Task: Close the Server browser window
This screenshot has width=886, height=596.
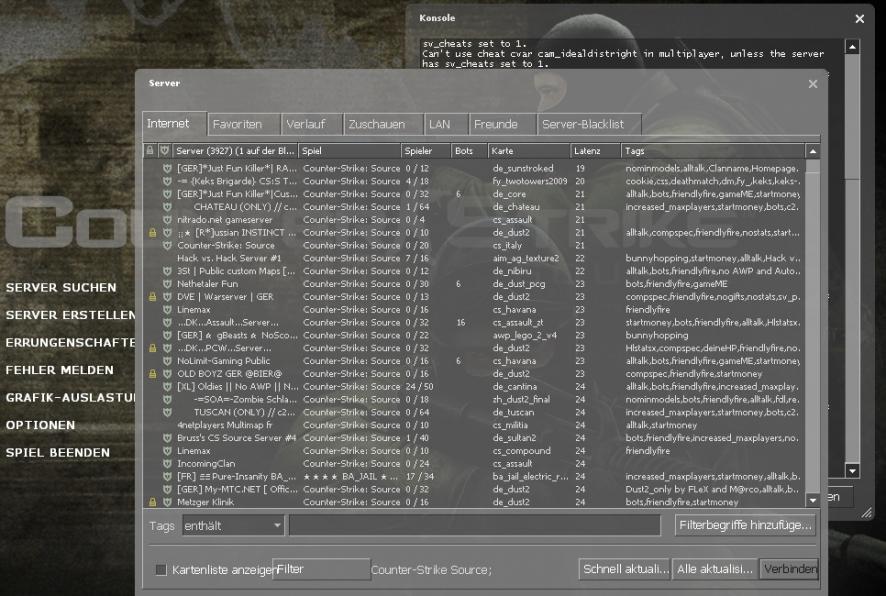Action: [x=813, y=84]
